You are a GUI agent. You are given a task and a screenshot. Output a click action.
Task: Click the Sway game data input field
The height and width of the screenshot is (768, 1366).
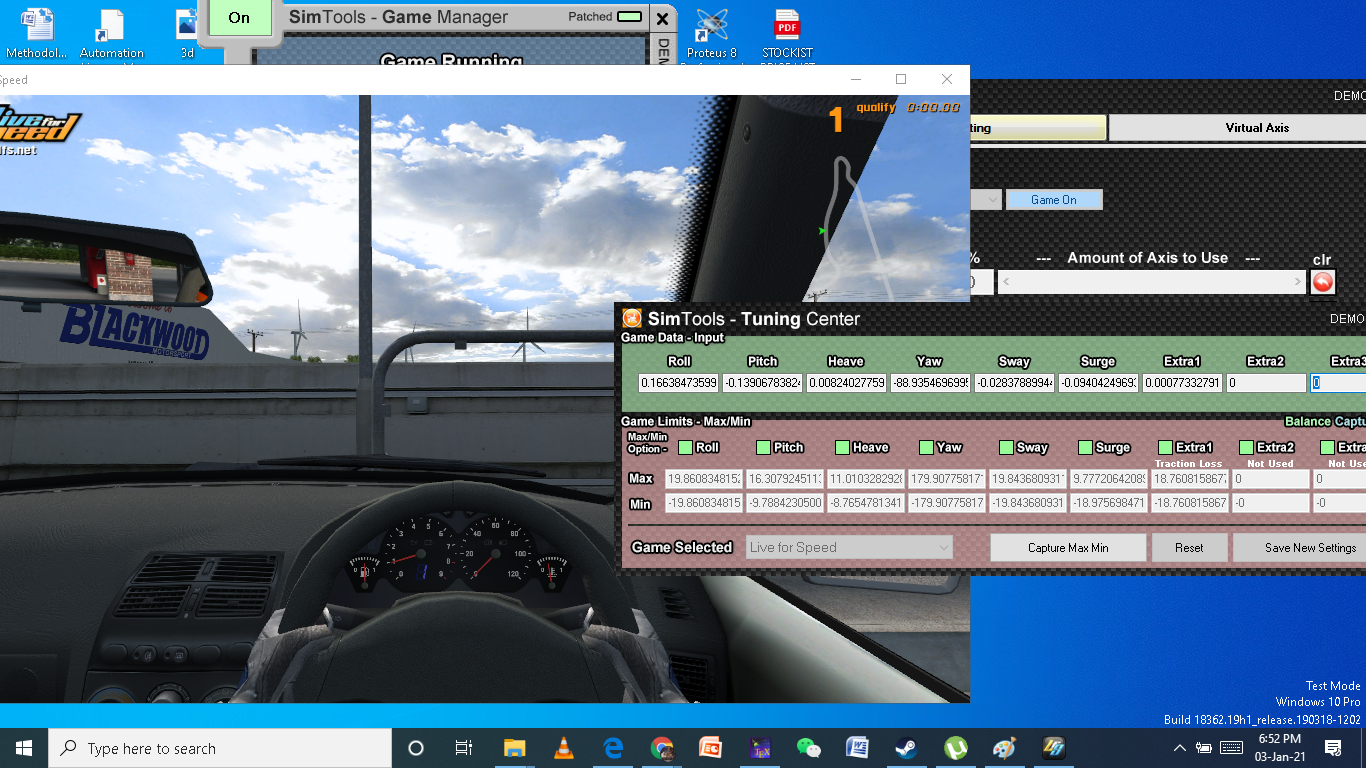coord(1015,383)
